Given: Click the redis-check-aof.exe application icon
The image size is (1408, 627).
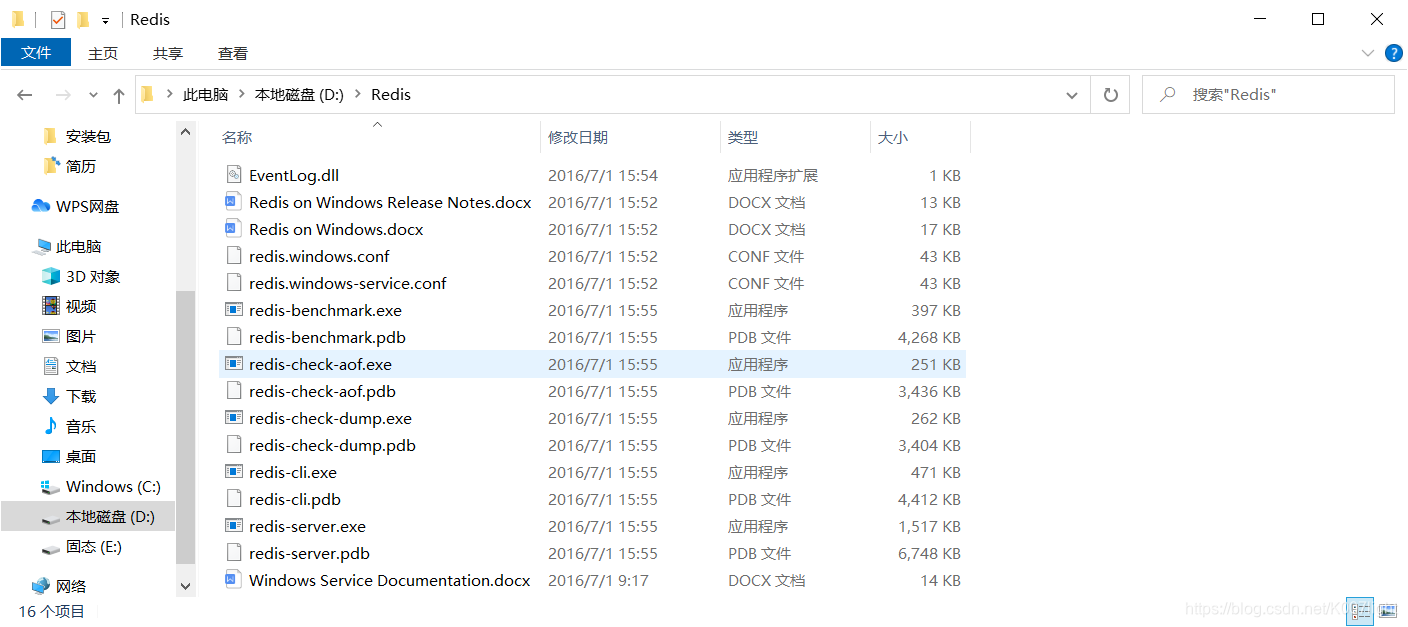Looking at the screenshot, I should point(234,364).
